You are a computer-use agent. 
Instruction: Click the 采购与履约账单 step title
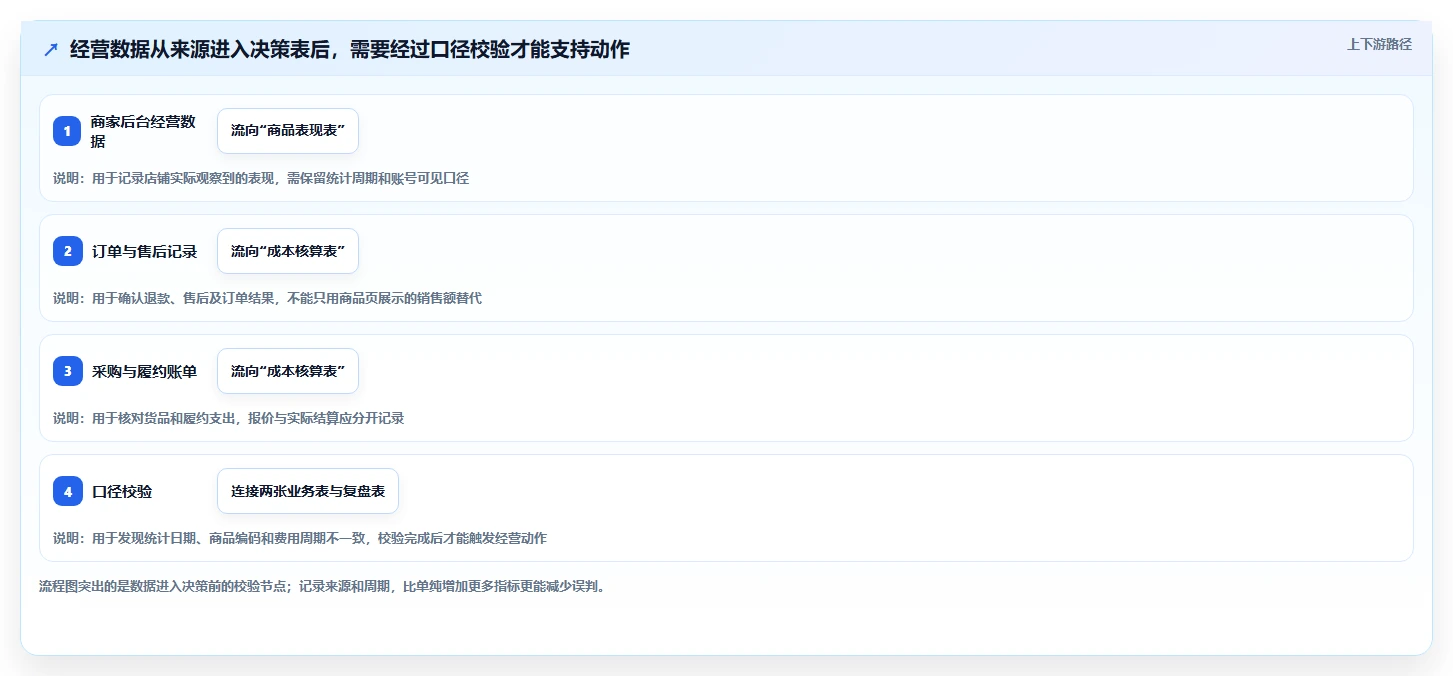(x=144, y=371)
